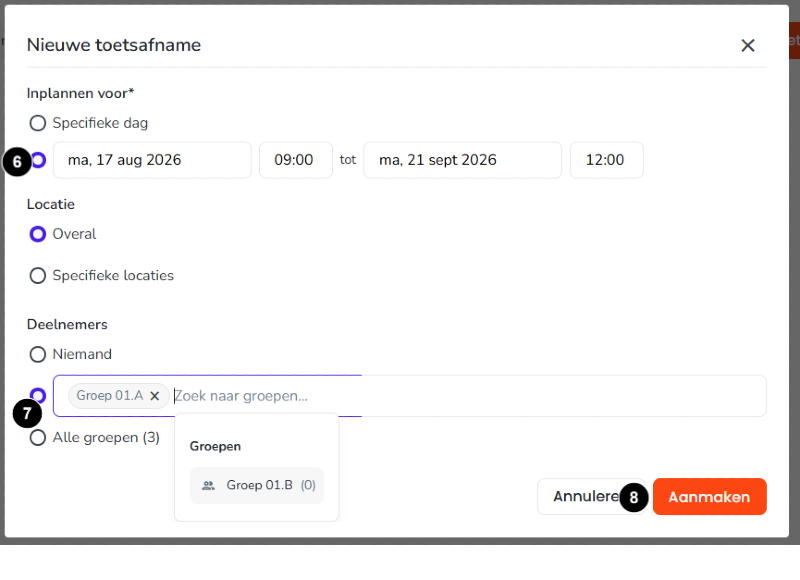This screenshot has height=580, width=800.
Task: Select Niemand as participants
Action: point(38,354)
